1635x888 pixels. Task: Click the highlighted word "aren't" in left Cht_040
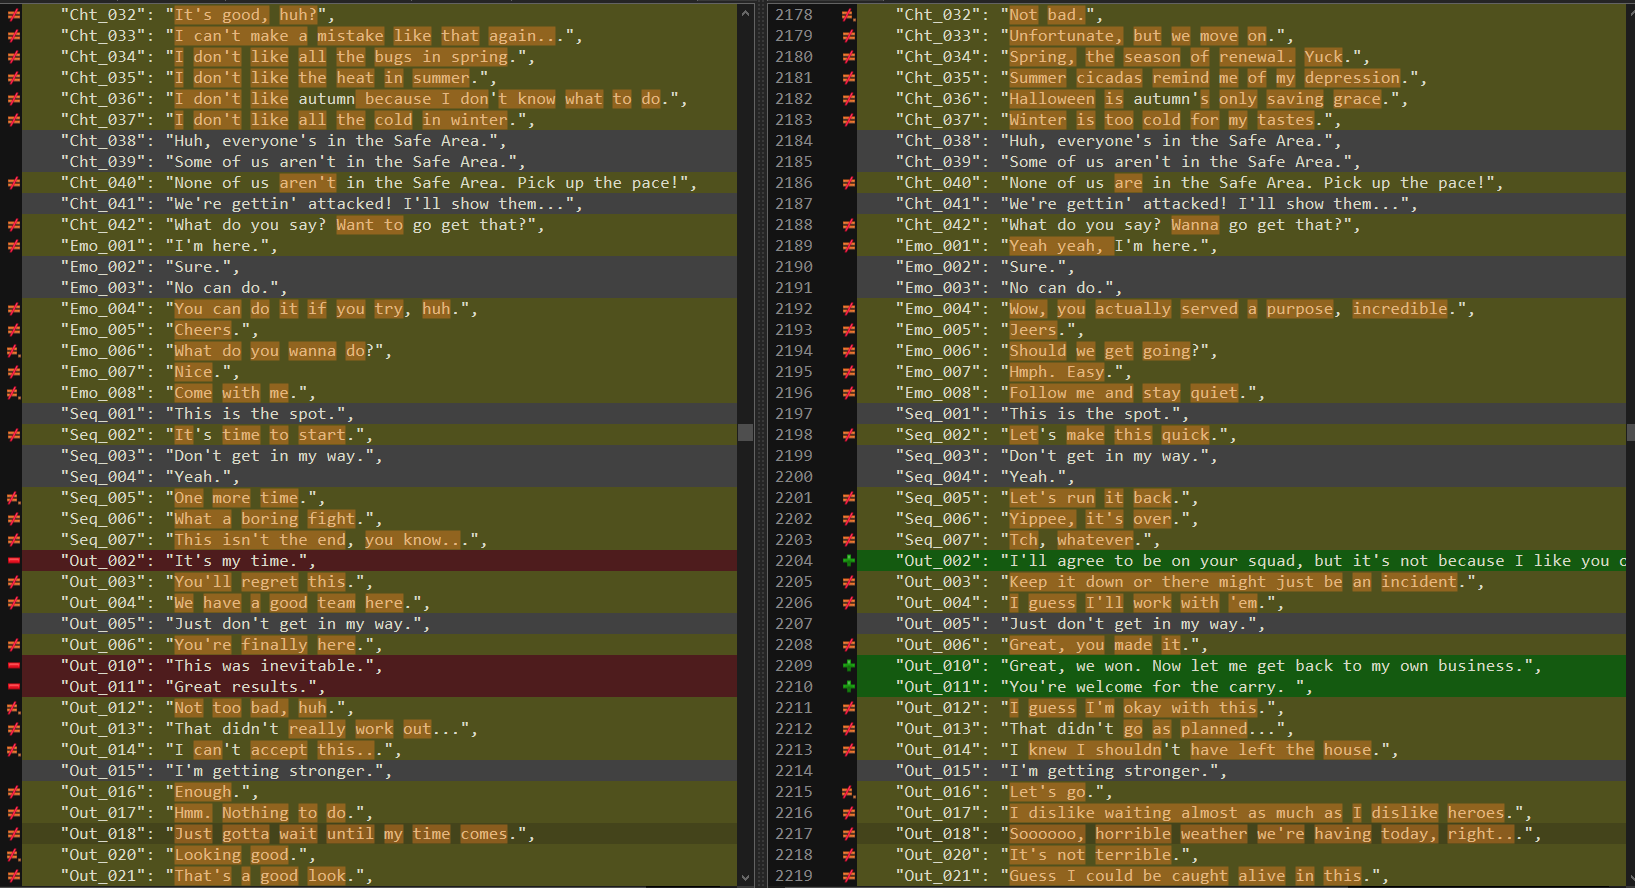coord(308,183)
